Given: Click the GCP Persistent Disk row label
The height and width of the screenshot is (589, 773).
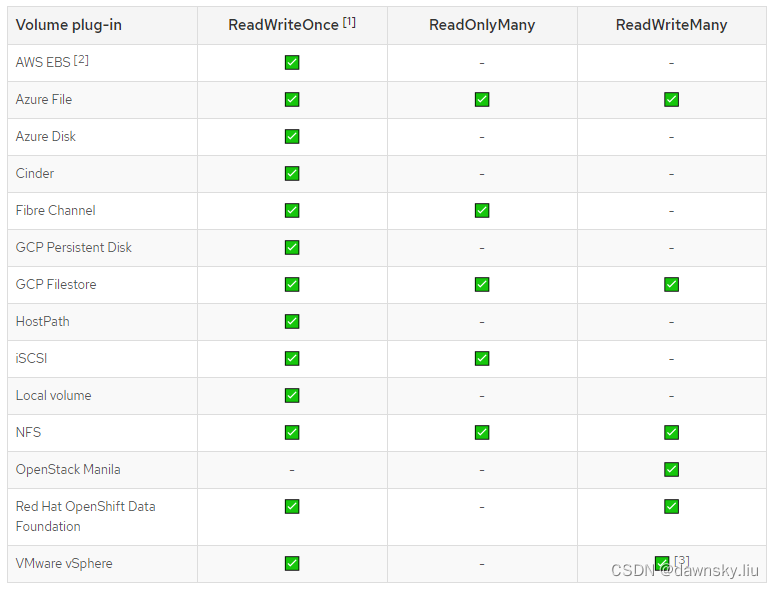Looking at the screenshot, I should 73,247.
